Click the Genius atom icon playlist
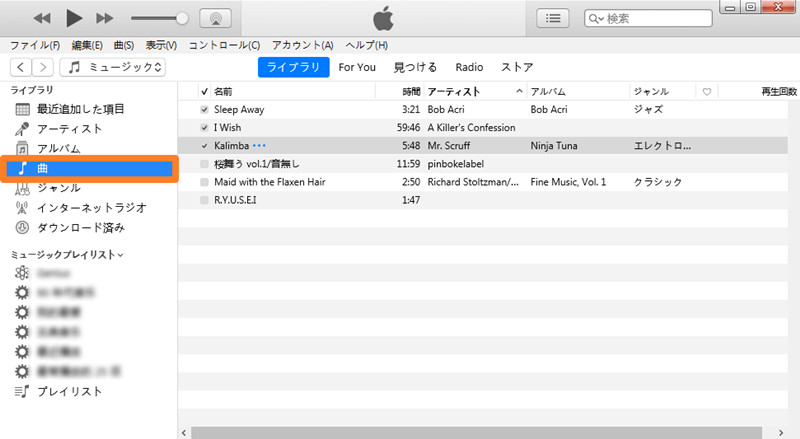This screenshot has width=800, height=439. pos(22,273)
